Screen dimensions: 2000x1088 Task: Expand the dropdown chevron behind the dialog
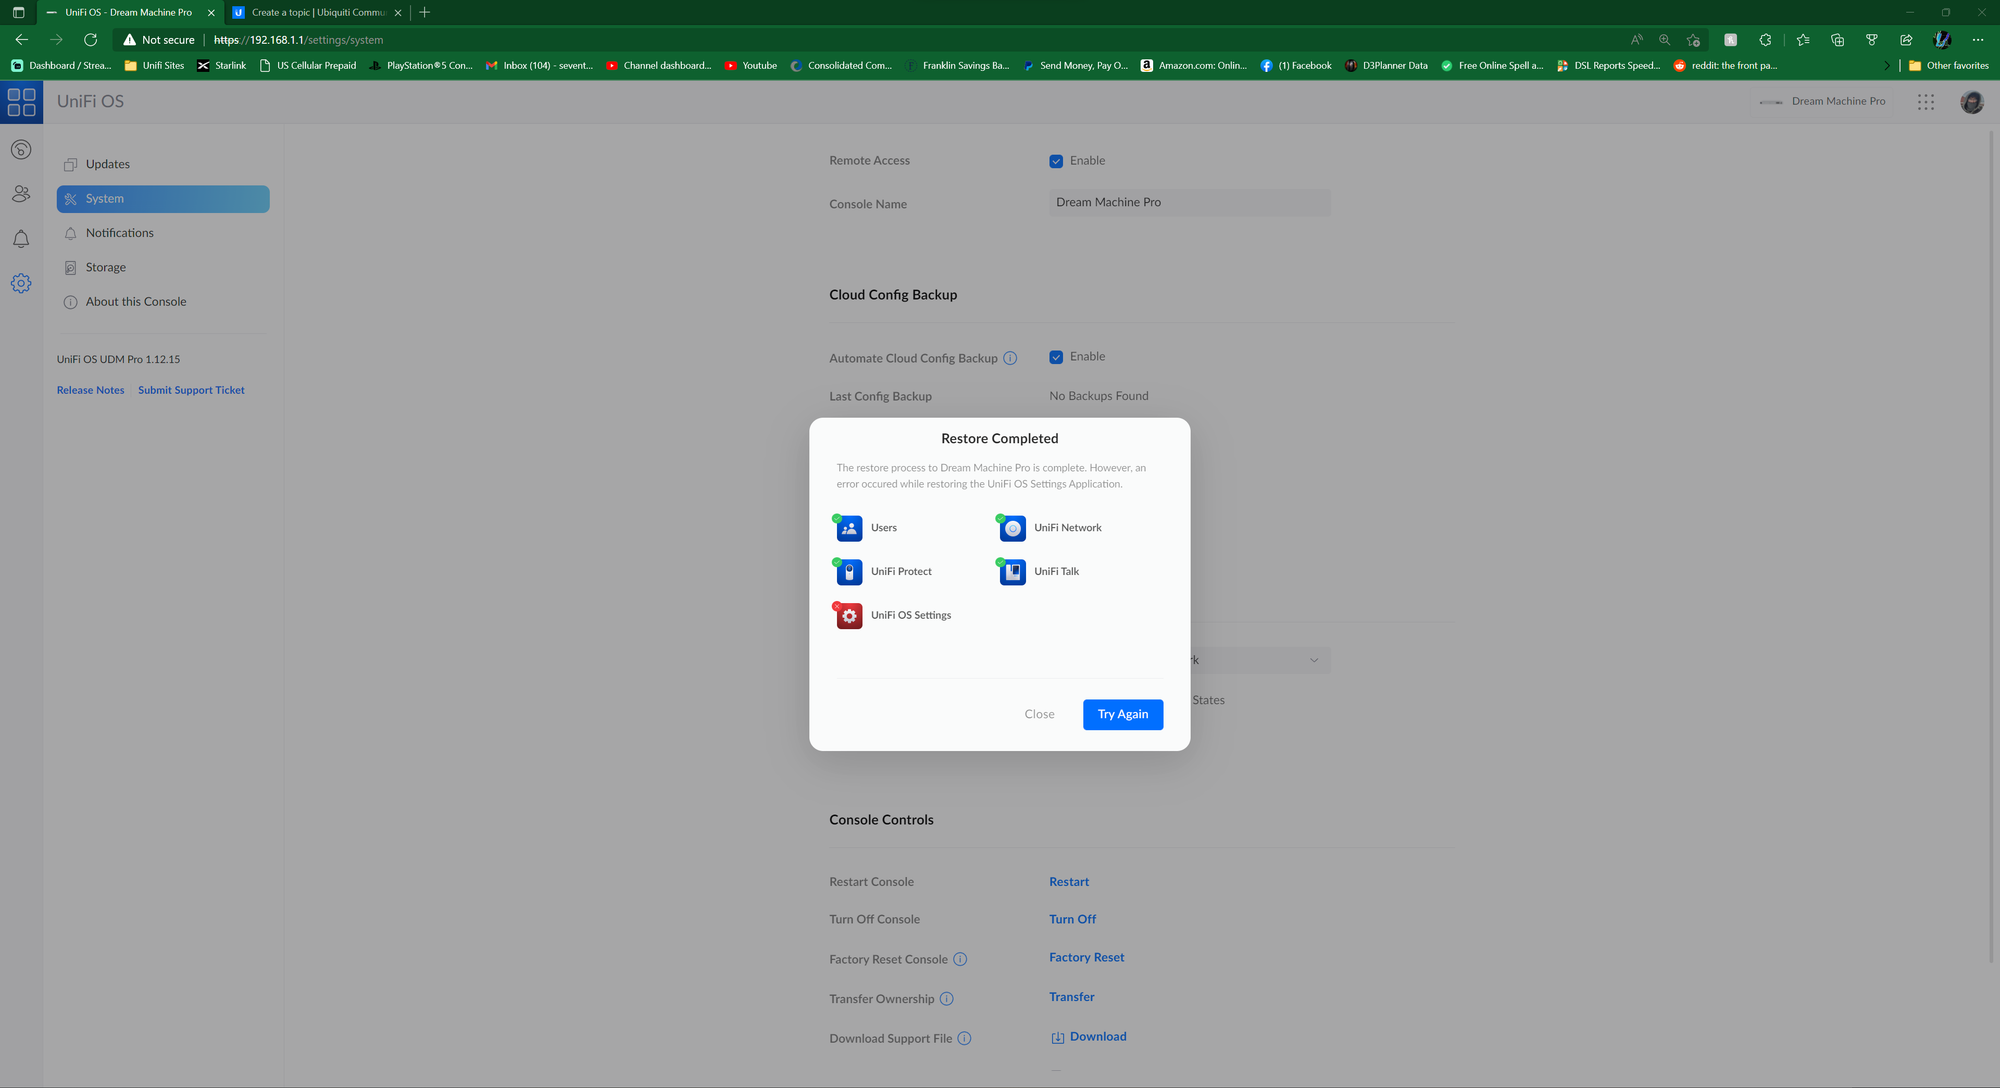pyautogui.click(x=1313, y=660)
